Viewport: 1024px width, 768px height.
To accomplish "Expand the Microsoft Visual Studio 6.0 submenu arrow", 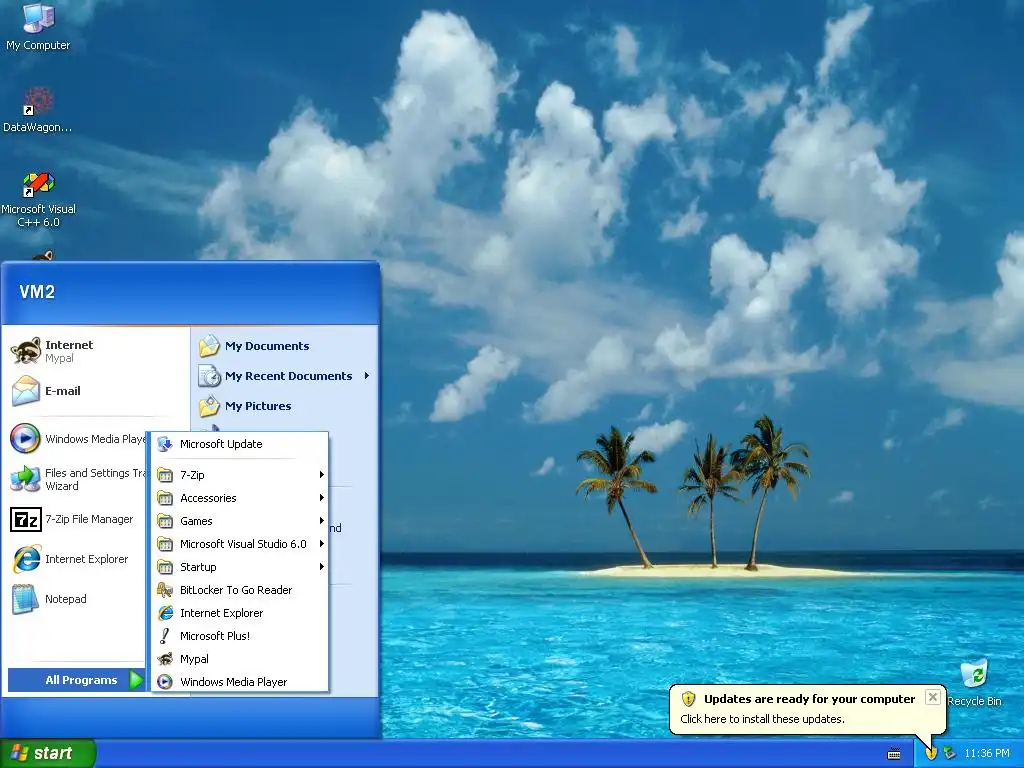I will point(322,543).
